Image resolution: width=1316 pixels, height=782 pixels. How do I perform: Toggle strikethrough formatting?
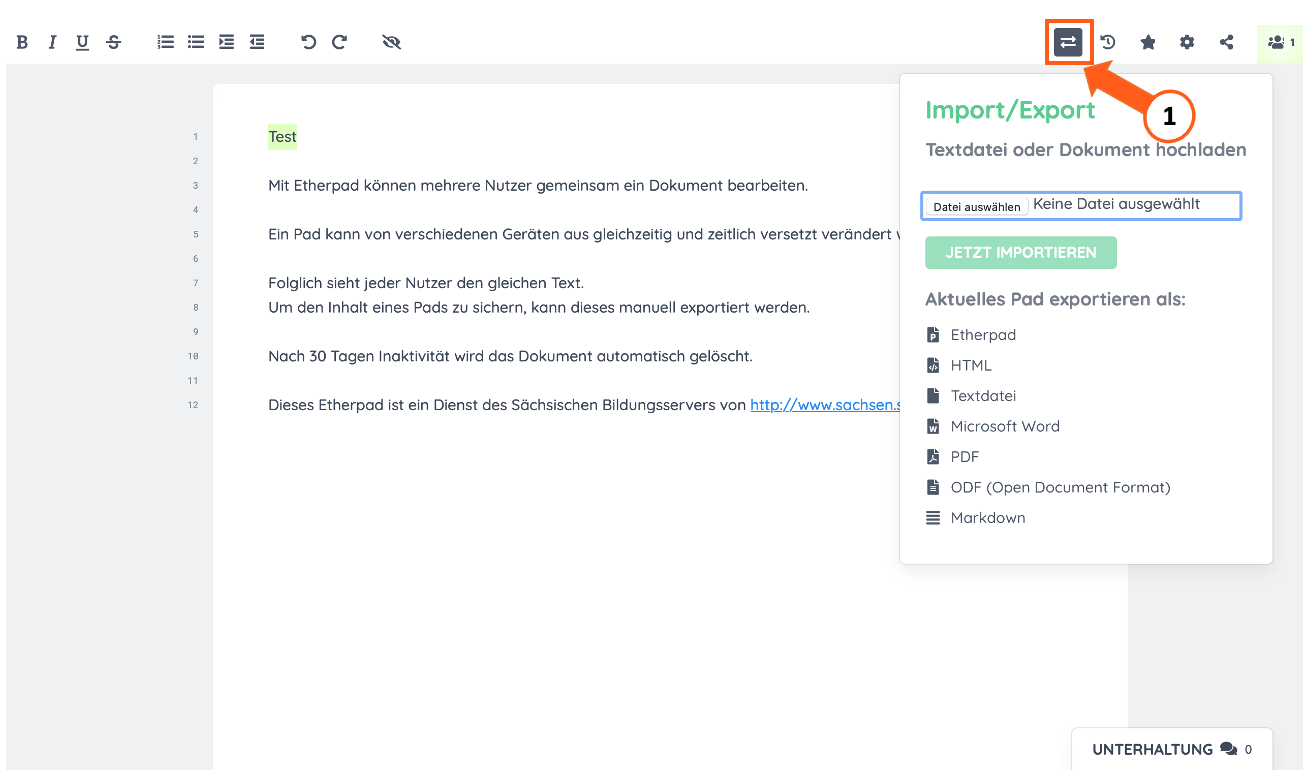coord(113,42)
